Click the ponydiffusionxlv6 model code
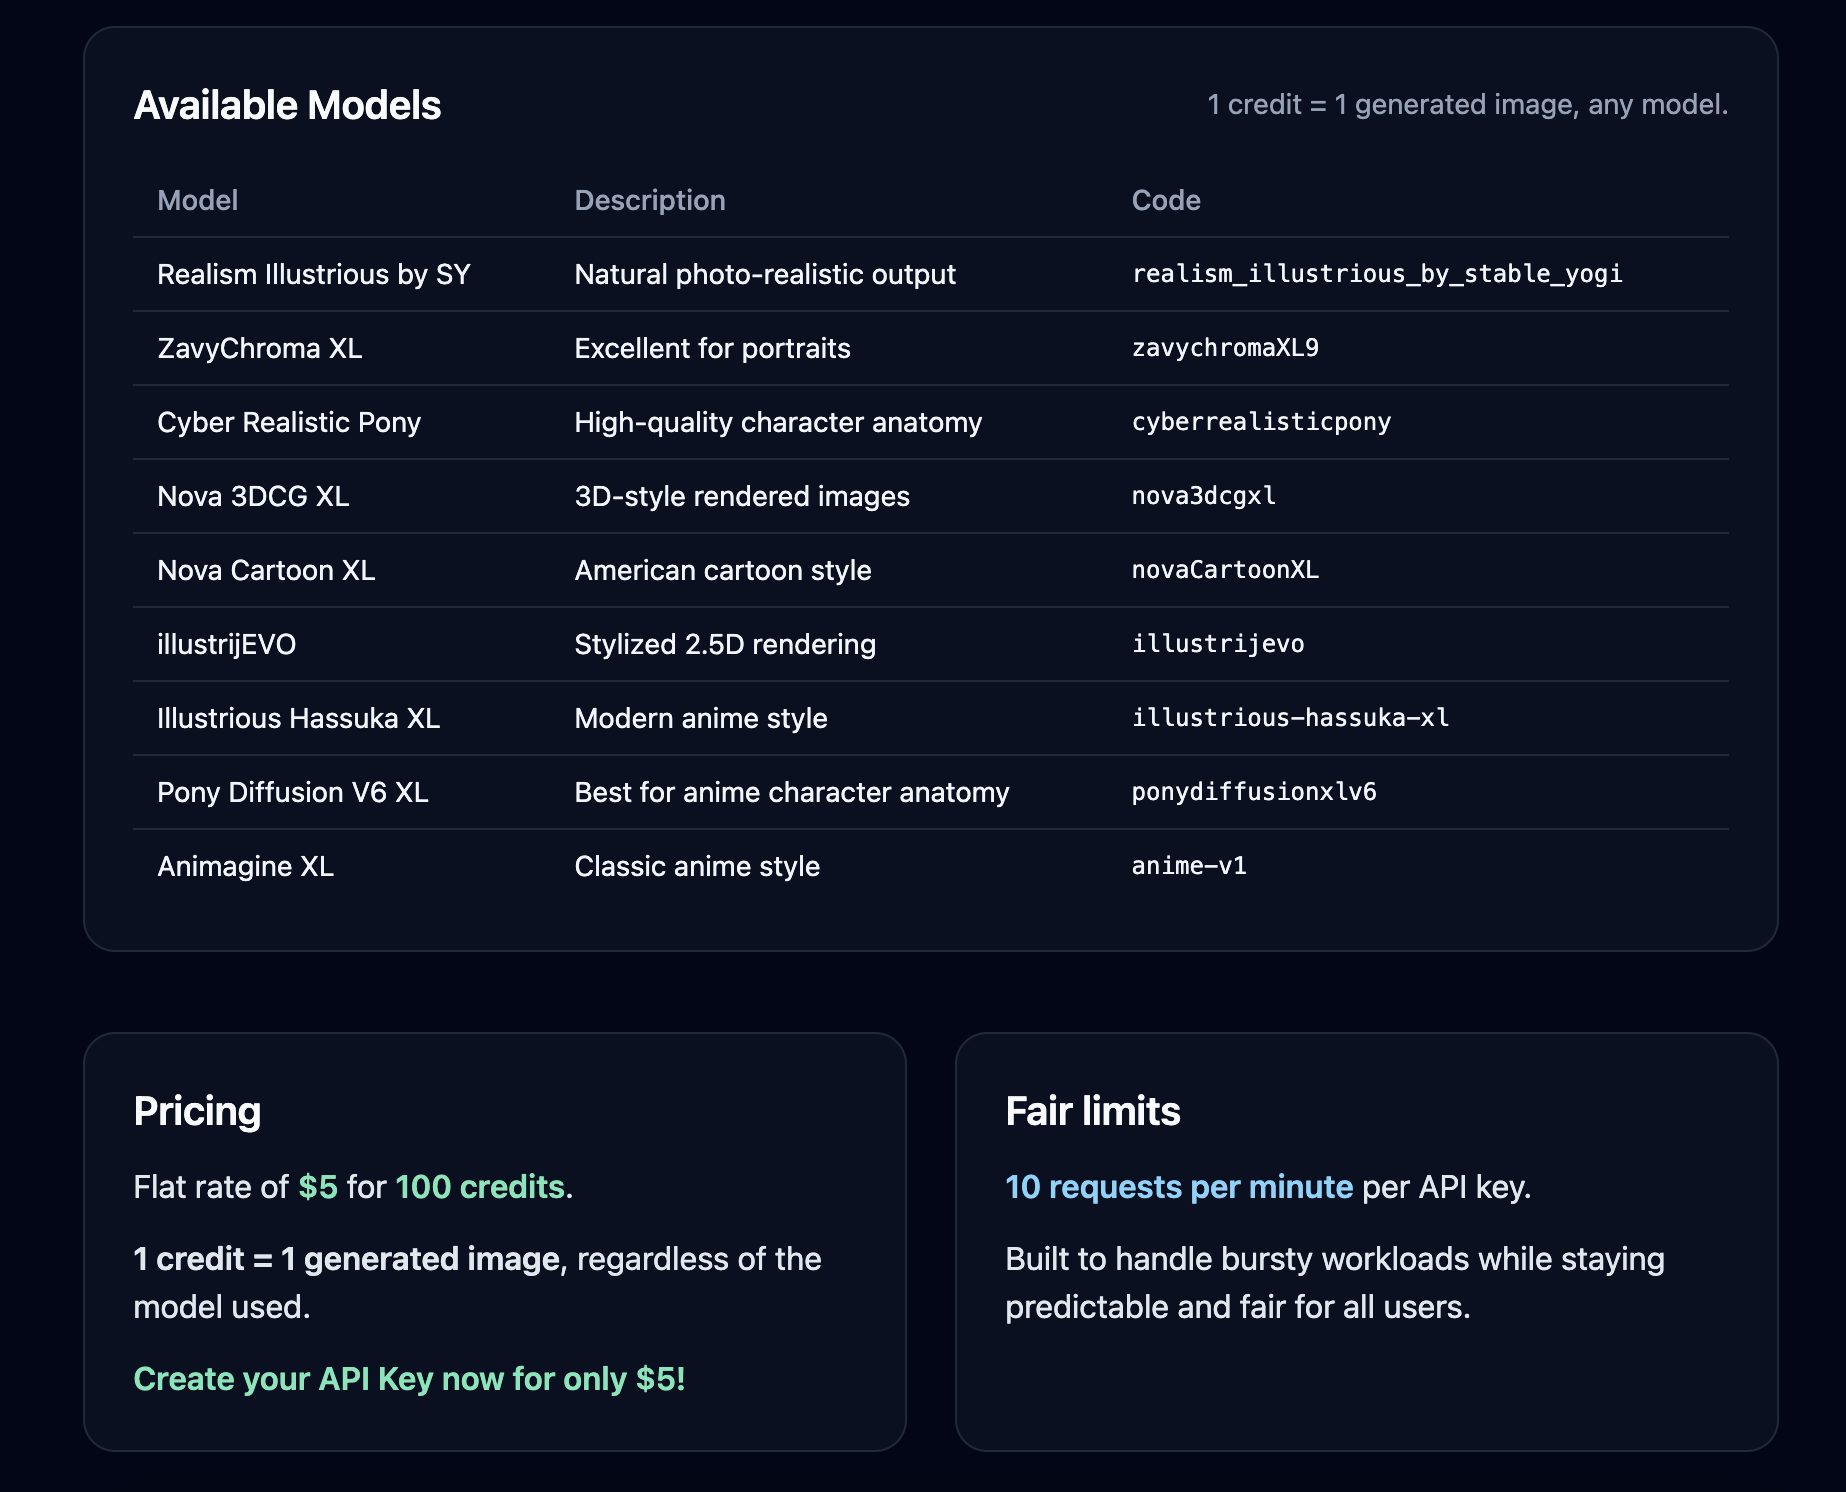This screenshot has height=1492, width=1846. coord(1253,792)
